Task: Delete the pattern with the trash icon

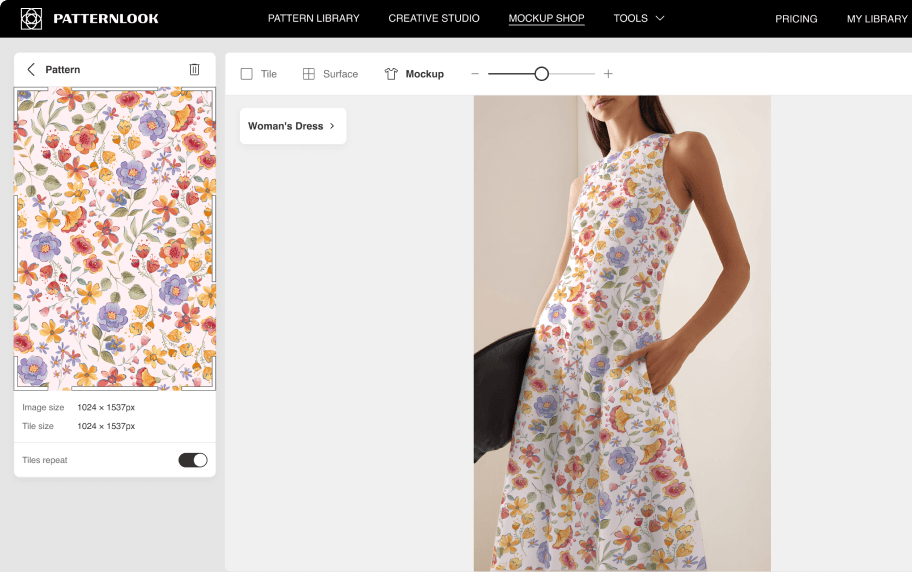Action: (x=194, y=70)
